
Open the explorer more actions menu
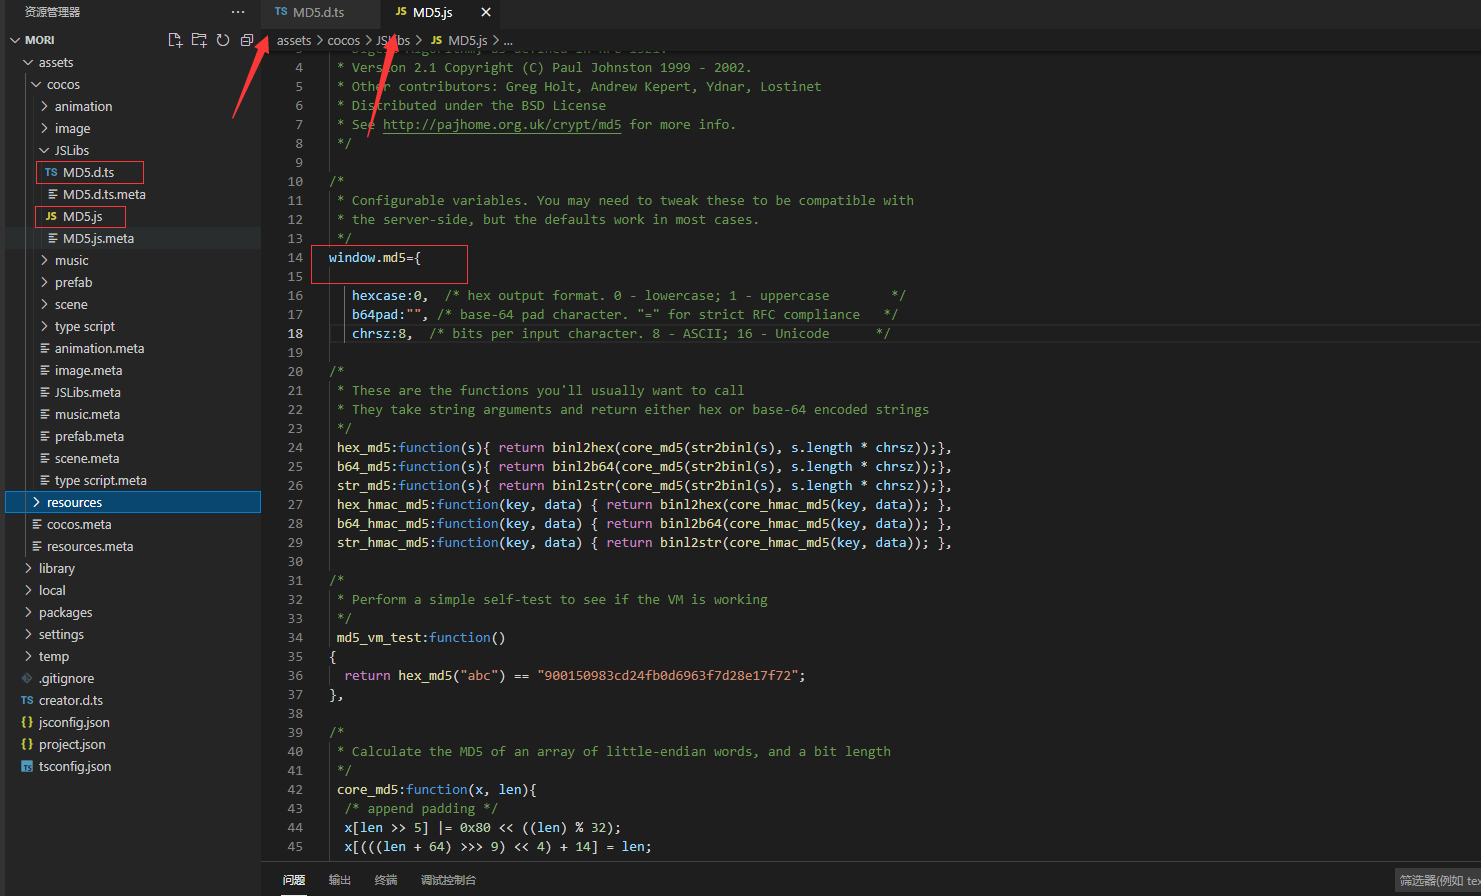coord(238,12)
